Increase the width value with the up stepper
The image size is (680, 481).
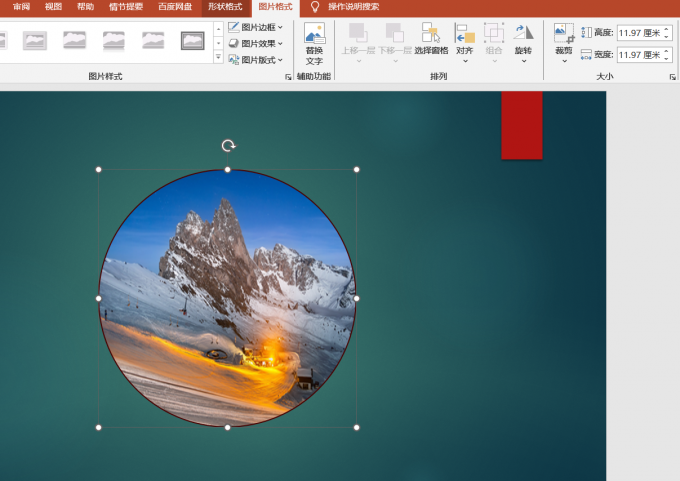point(667,51)
